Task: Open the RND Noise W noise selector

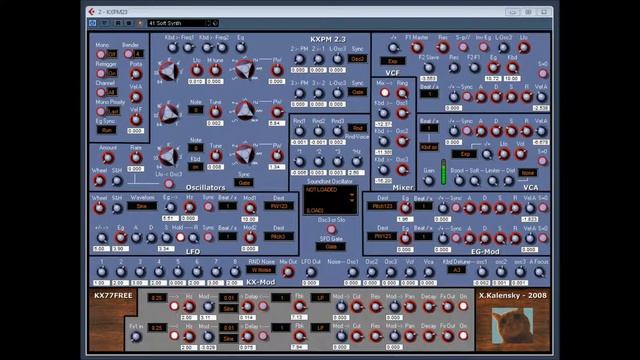Action: 261,270
